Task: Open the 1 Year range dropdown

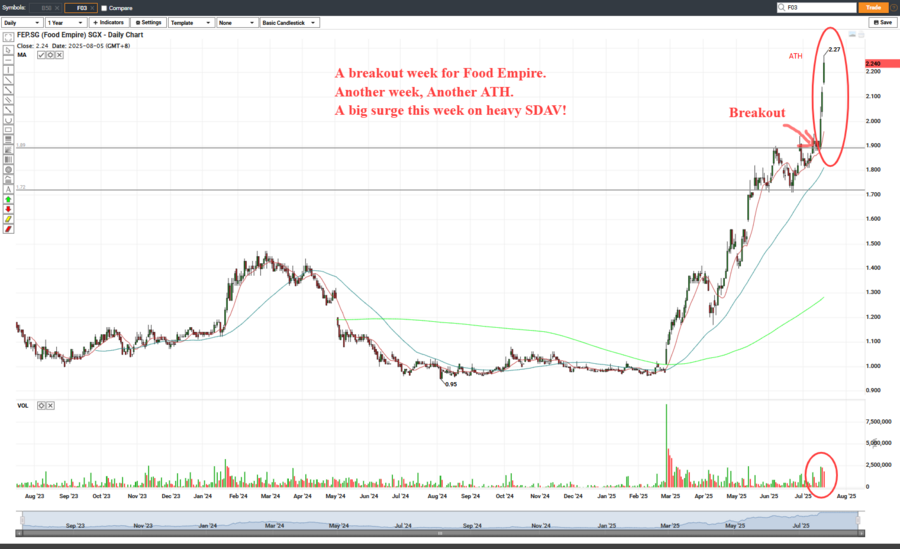Action: pos(66,23)
